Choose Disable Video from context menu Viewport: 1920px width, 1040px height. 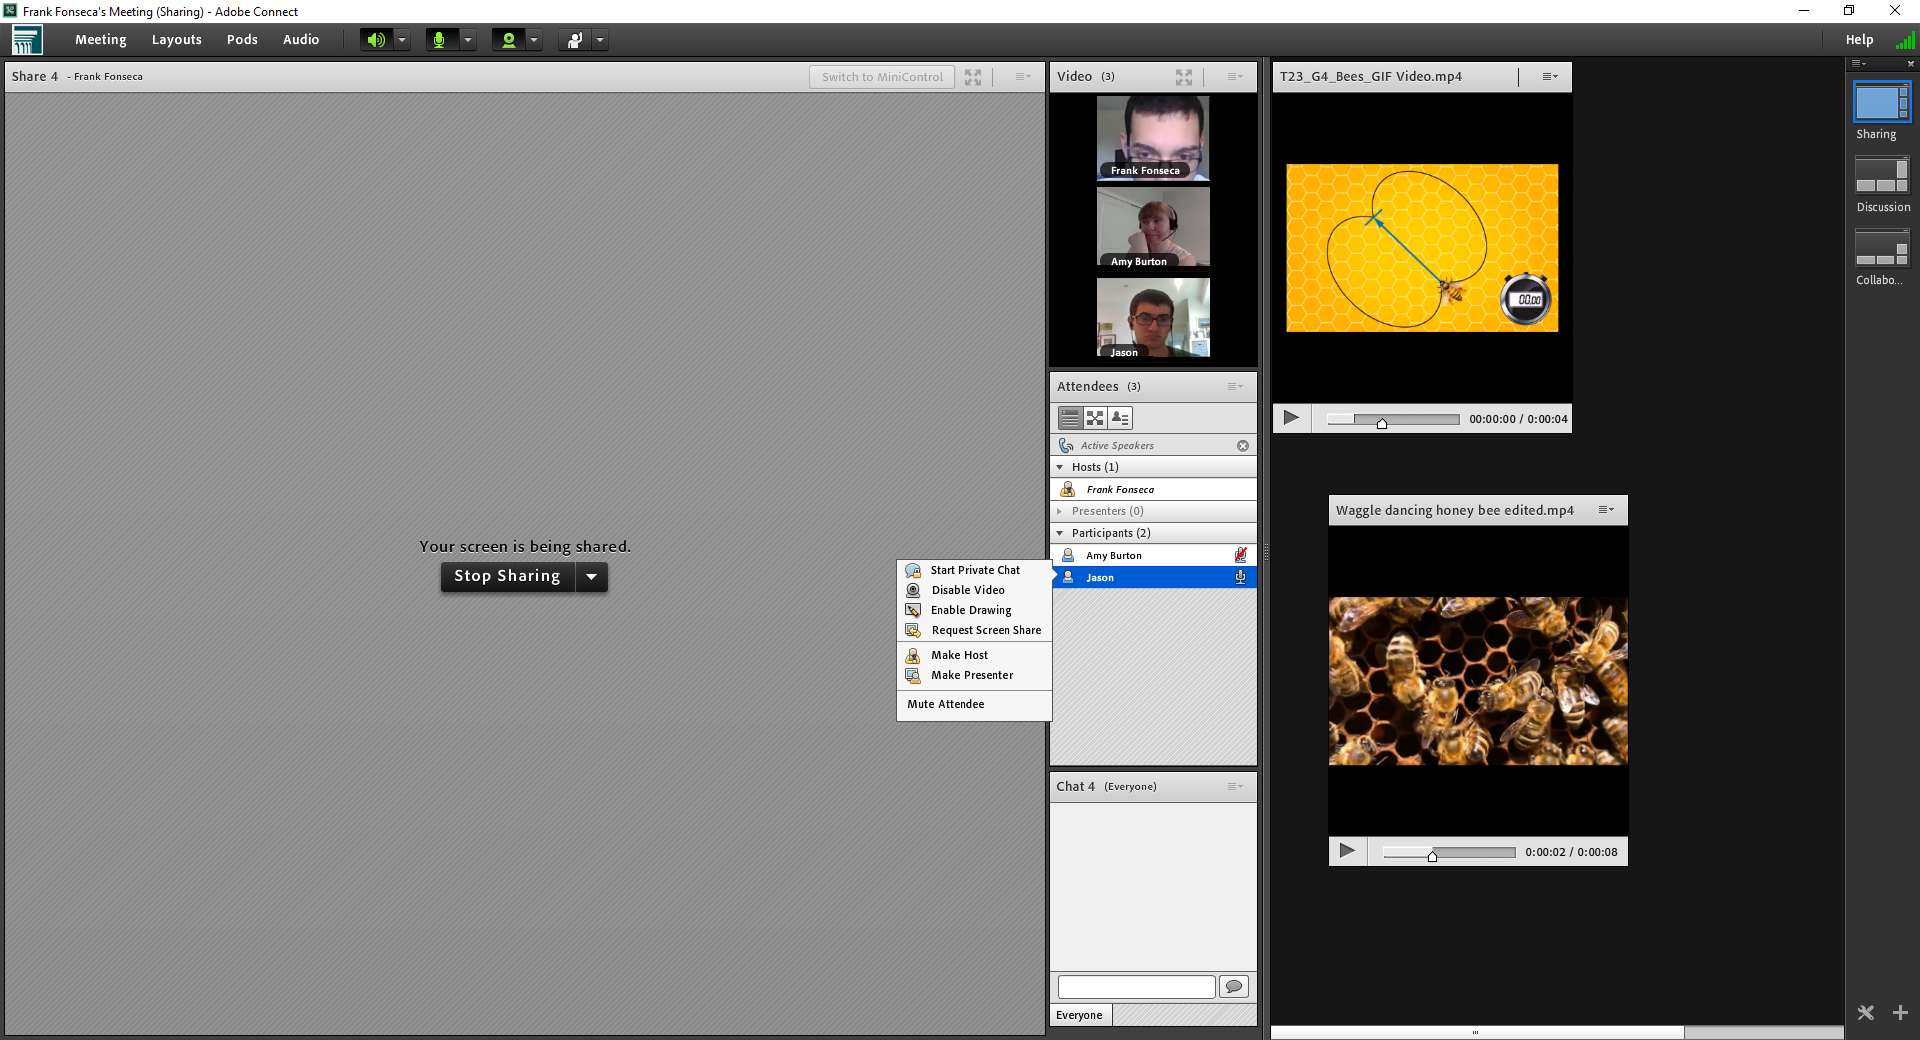click(974, 591)
